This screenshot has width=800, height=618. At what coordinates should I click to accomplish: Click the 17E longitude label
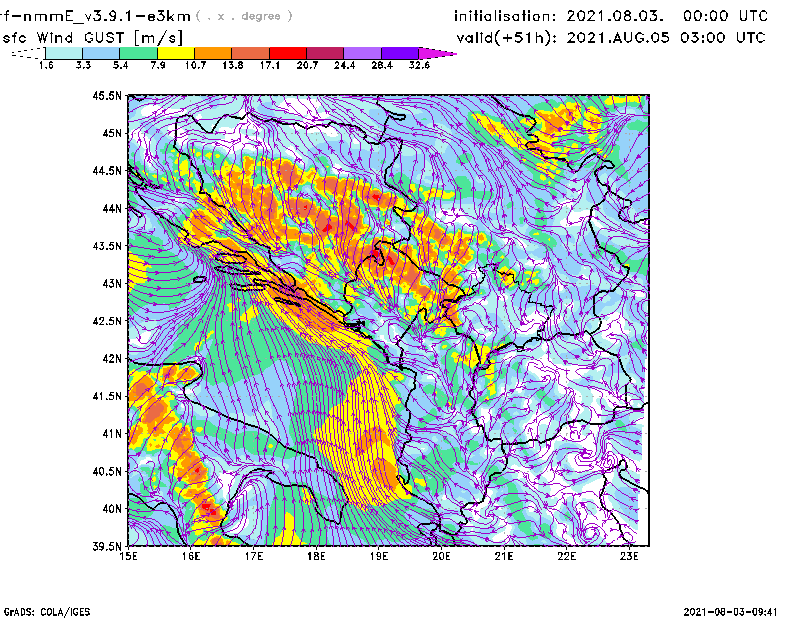(x=254, y=556)
